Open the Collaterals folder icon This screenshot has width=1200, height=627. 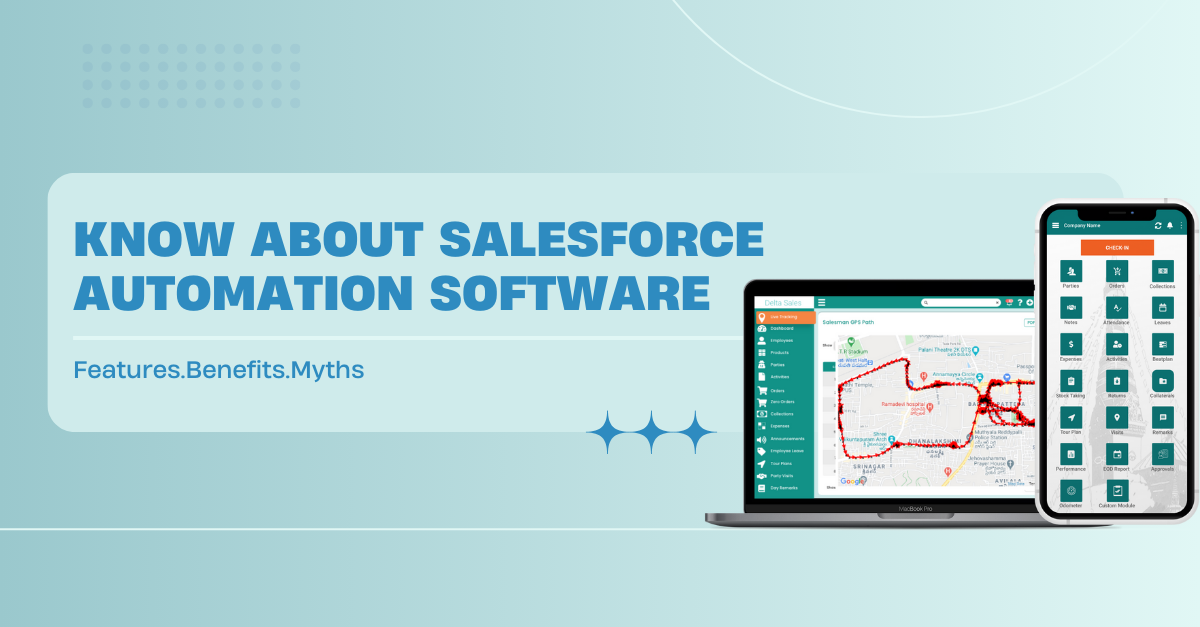pyautogui.click(x=1162, y=380)
